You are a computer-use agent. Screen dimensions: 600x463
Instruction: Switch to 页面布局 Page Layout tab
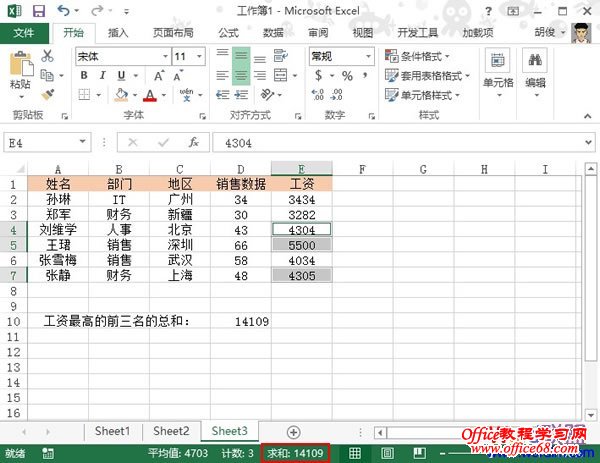(x=173, y=33)
